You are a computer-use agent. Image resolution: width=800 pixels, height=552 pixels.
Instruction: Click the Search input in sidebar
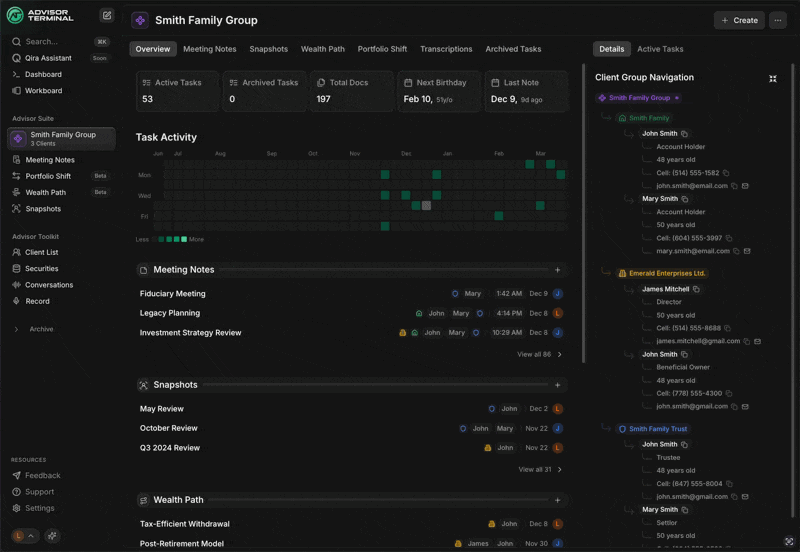(60, 42)
